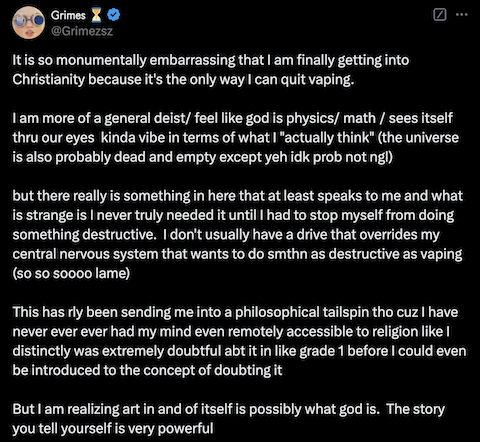The height and width of the screenshot is (442, 480).
Task: Click the text "(so so soooo lame)"
Action: click(x=71, y=273)
